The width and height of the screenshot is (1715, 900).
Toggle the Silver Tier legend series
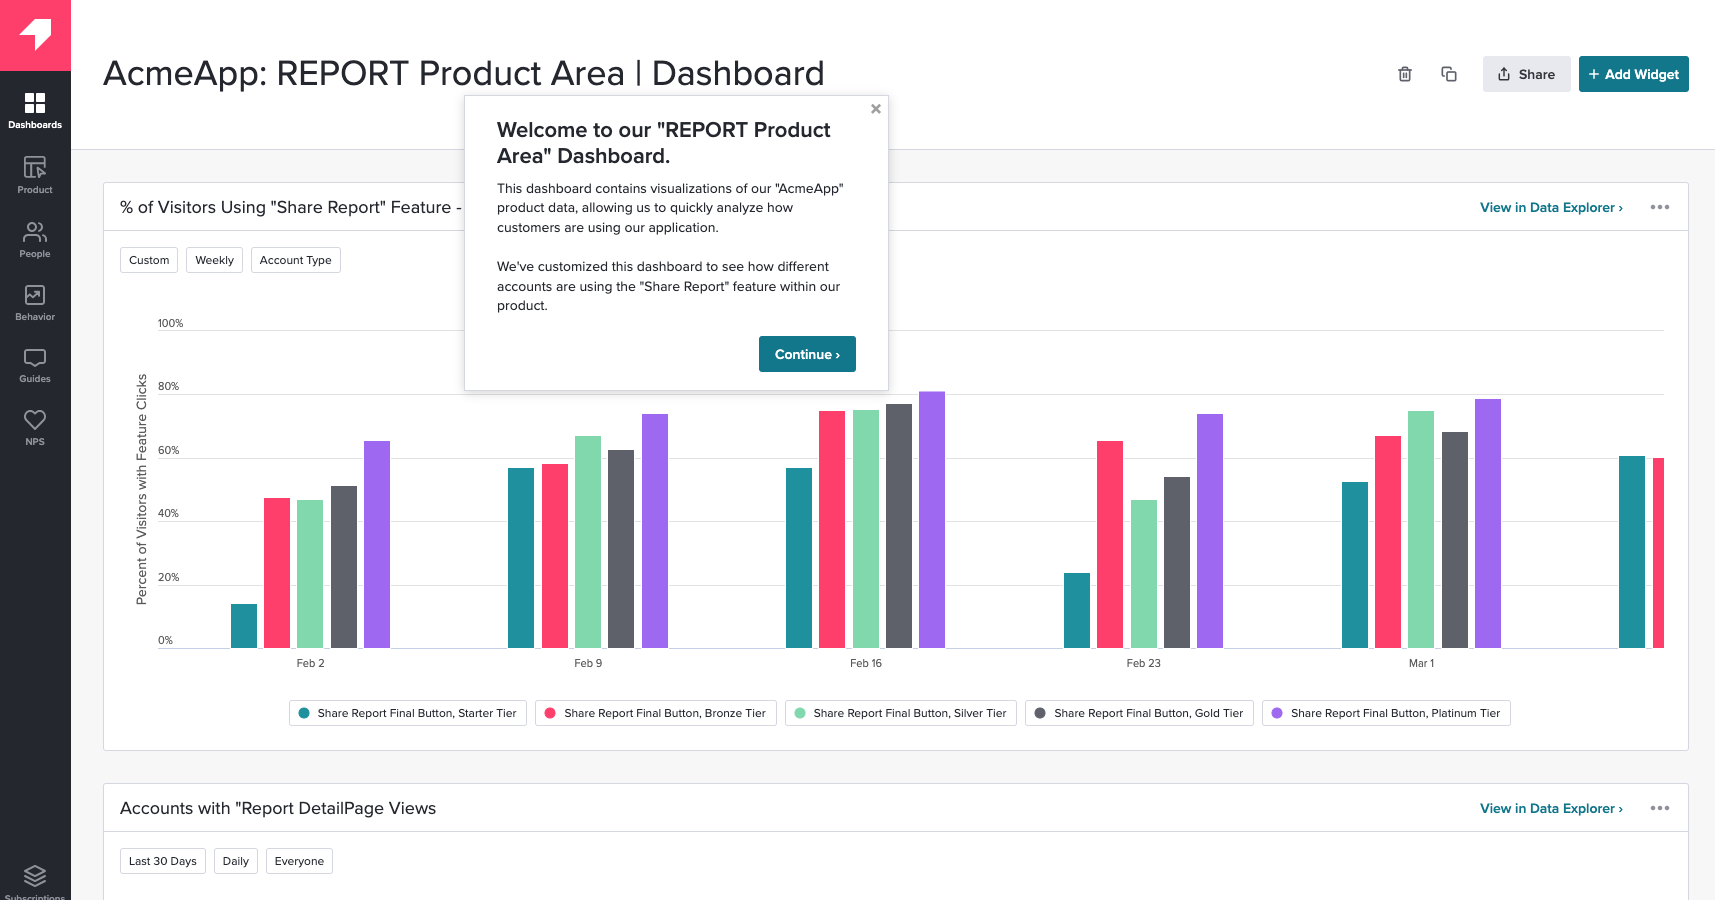pyautogui.click(x=901, y=713)
